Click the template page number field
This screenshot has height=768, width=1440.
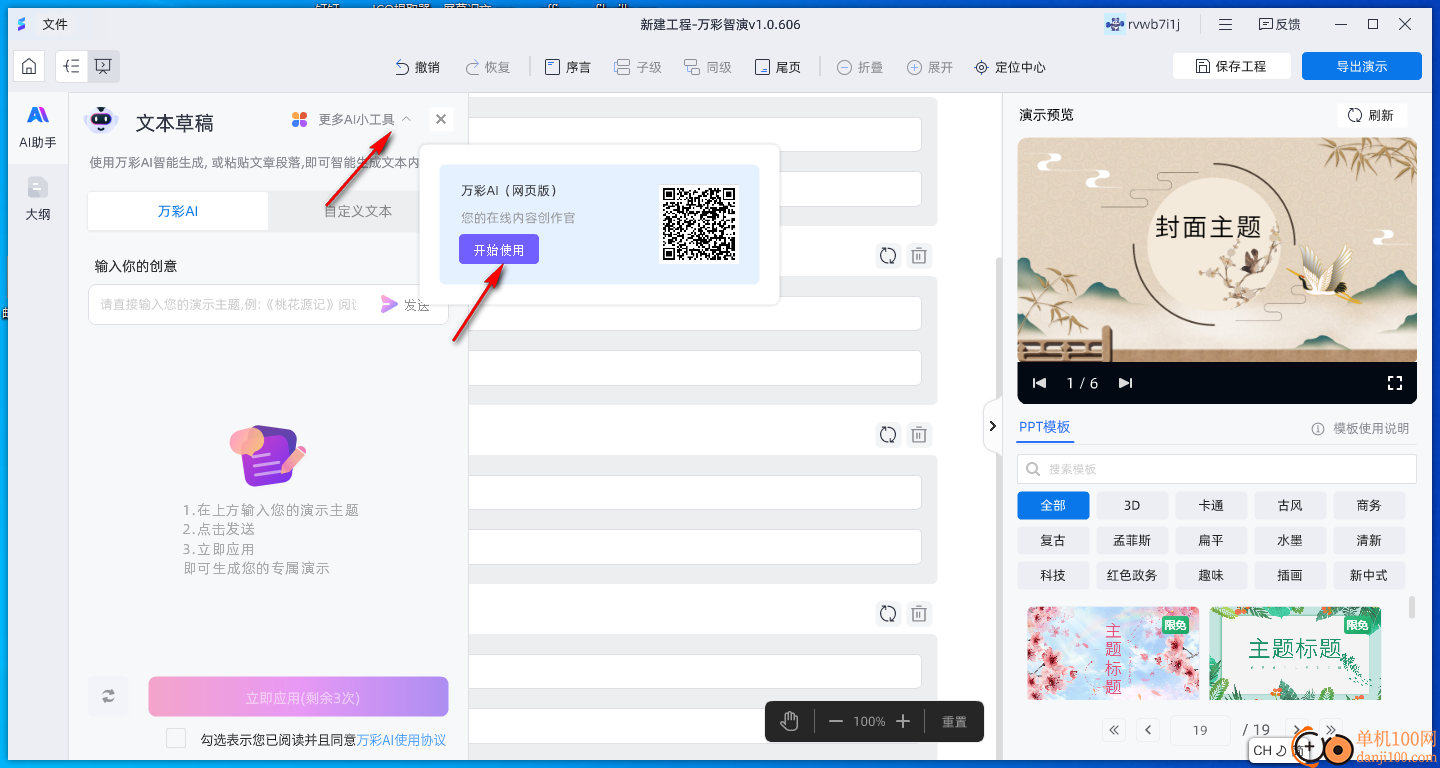(x=1200, y=730)
